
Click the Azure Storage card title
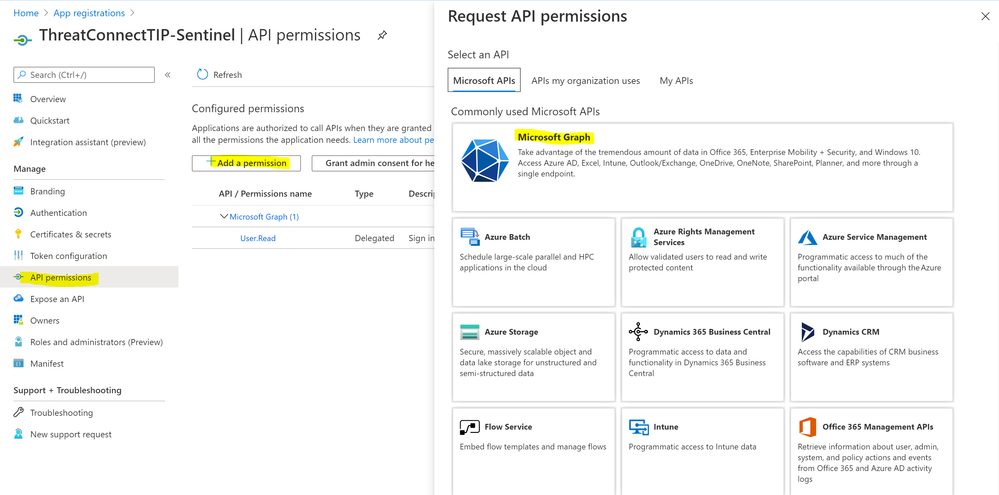tap(511, 332)
